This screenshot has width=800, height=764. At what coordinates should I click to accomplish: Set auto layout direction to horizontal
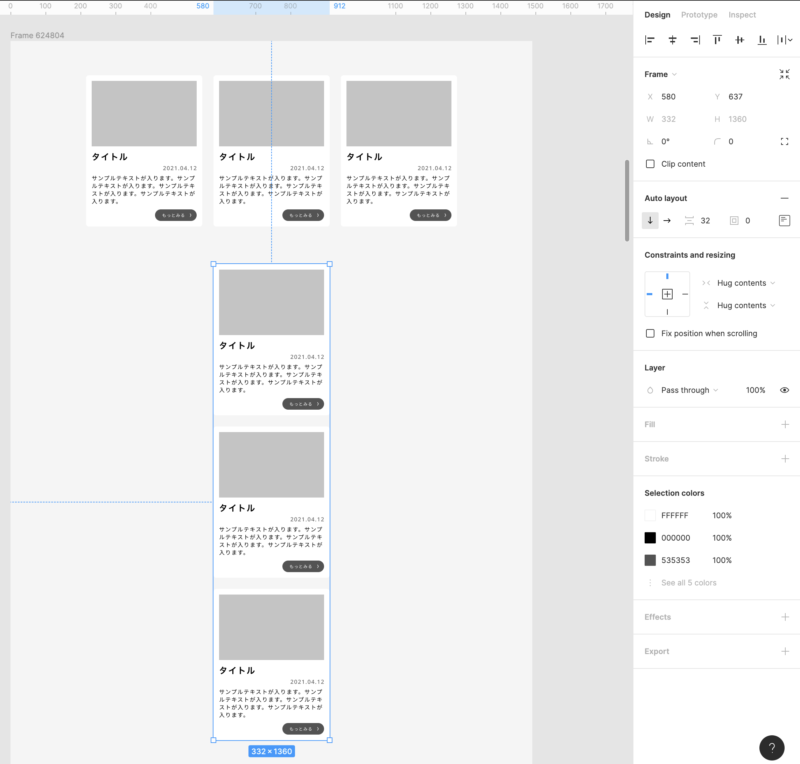click(x=667, y=220)
